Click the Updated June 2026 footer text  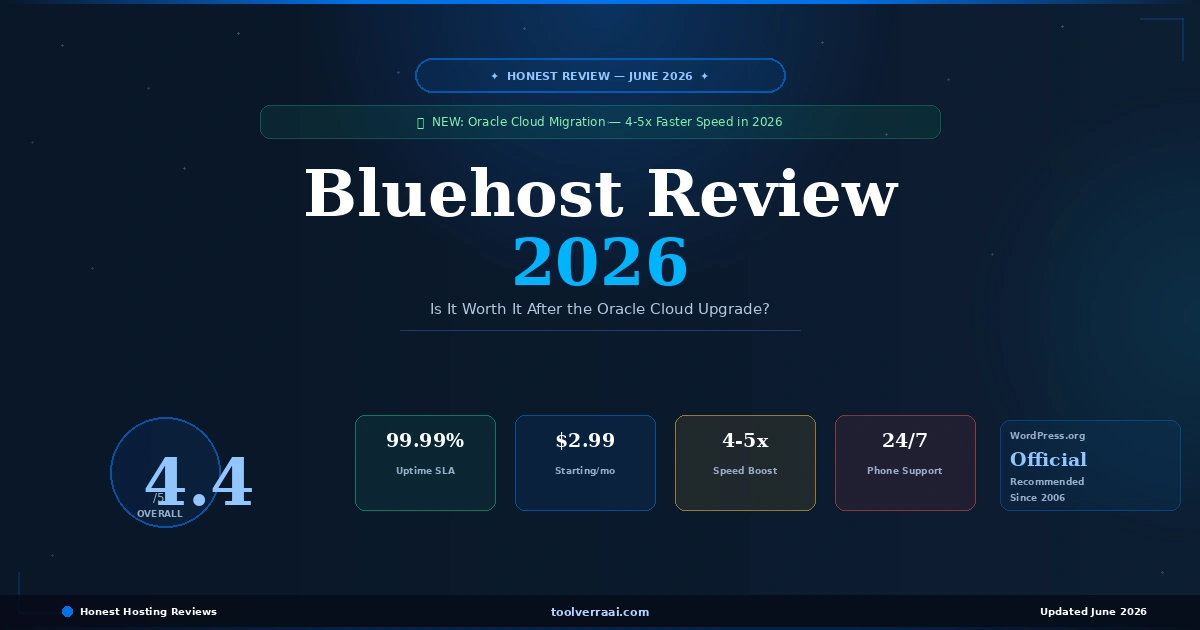coord(1093,611)
